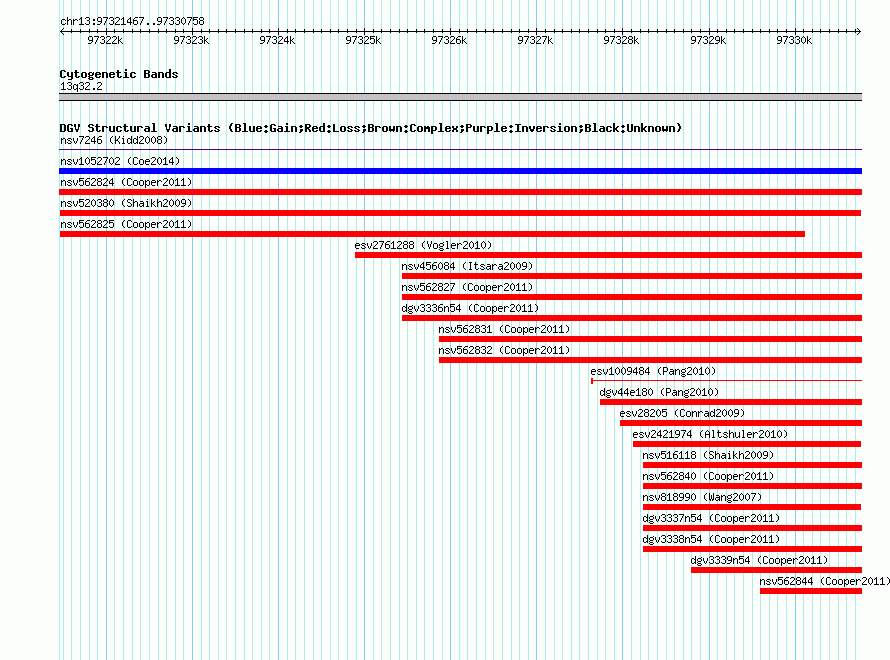Click the nsv516118 (Shaikh2009) label
Image resolution: width=890 pixels, height=660 pixels.
click(708, 455)
